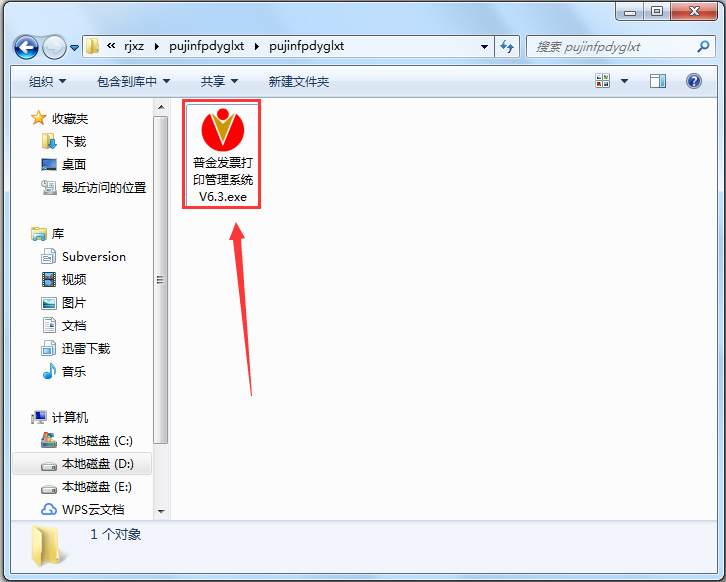Click the libraries icon beside 库
Viewport: 726px width, 582px height.
39,233
